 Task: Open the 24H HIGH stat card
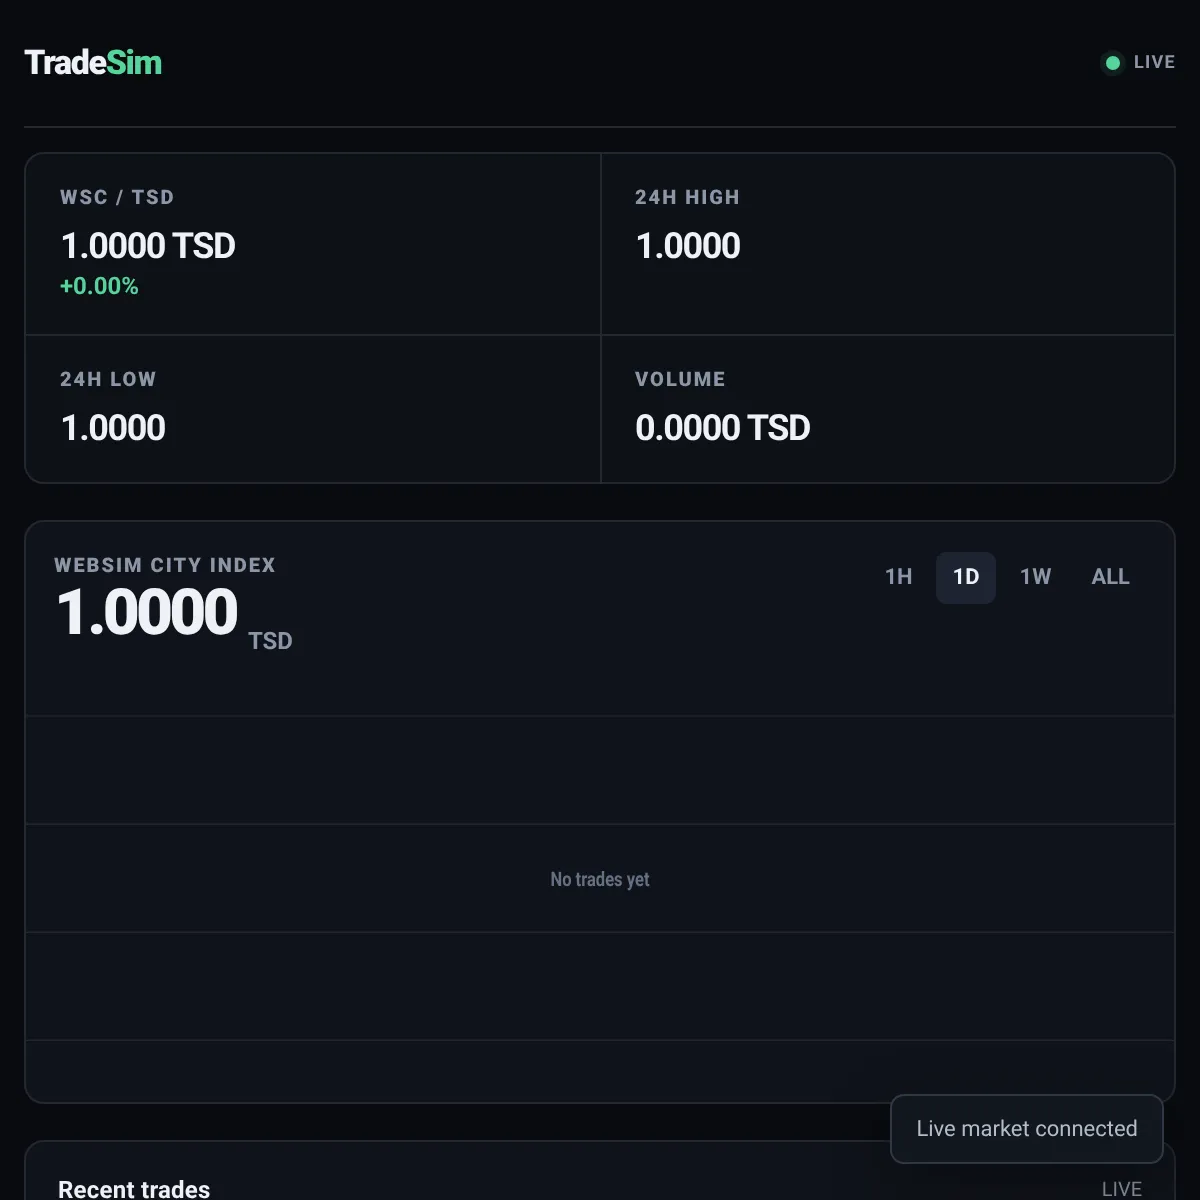(x=888, y=244)
